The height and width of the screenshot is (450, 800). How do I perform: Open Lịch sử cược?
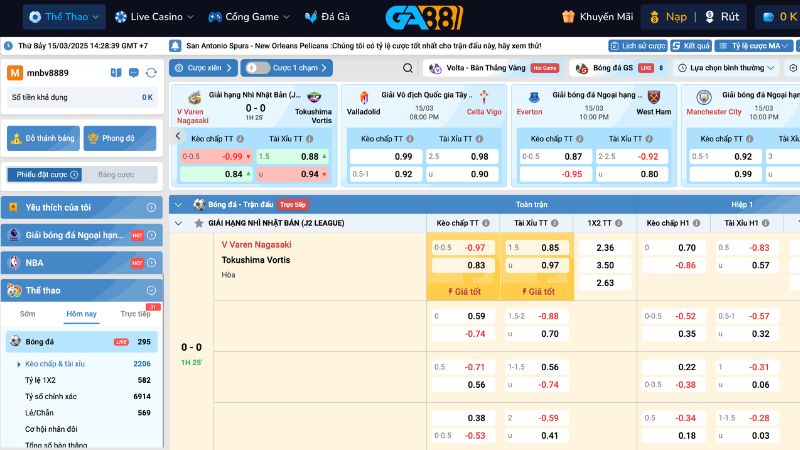pyautogui.click(x=638, y=46)
